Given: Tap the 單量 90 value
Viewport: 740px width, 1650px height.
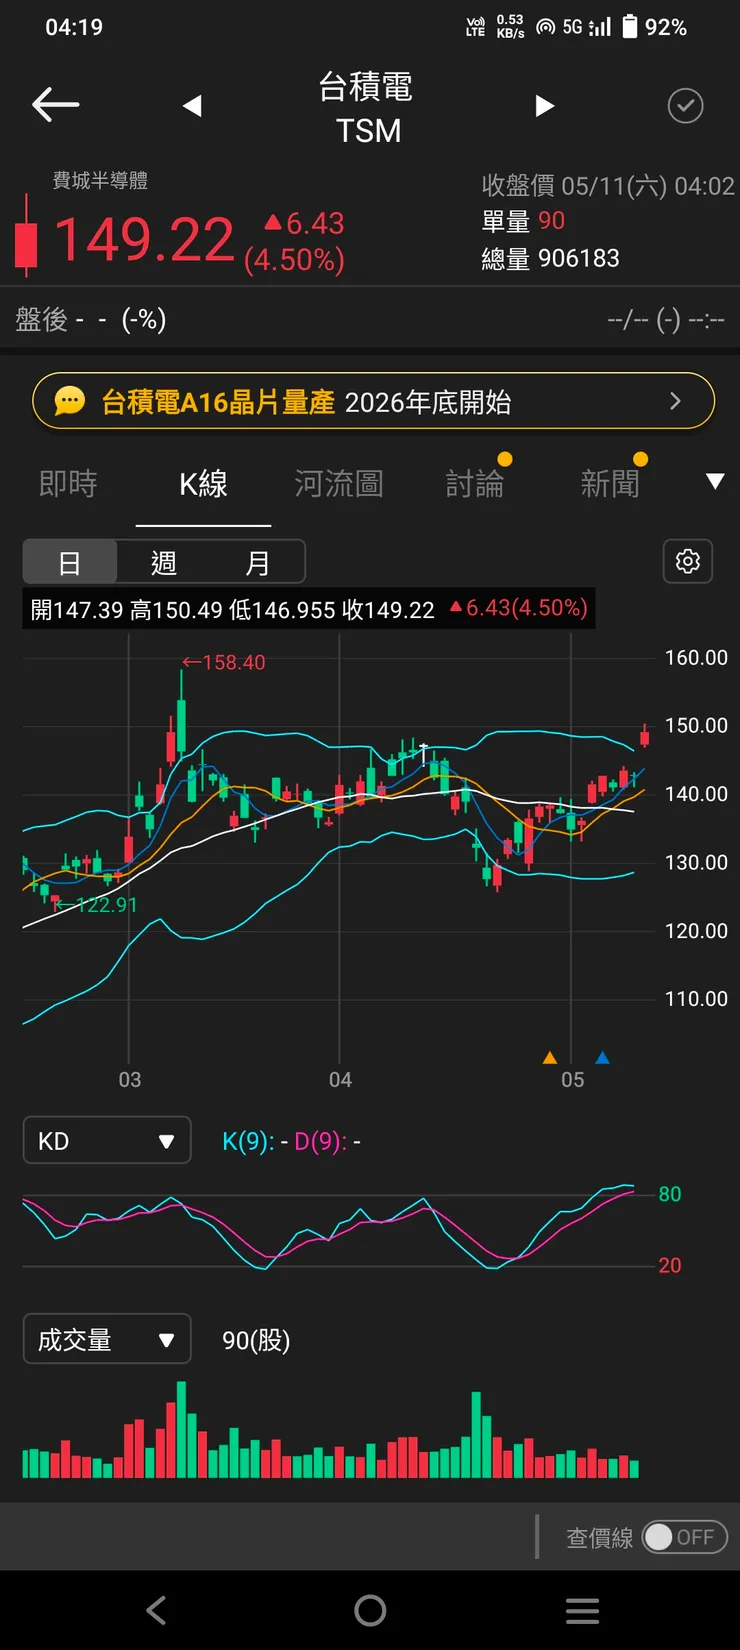Looking at the screenshot, I should (x=523, y=221).
